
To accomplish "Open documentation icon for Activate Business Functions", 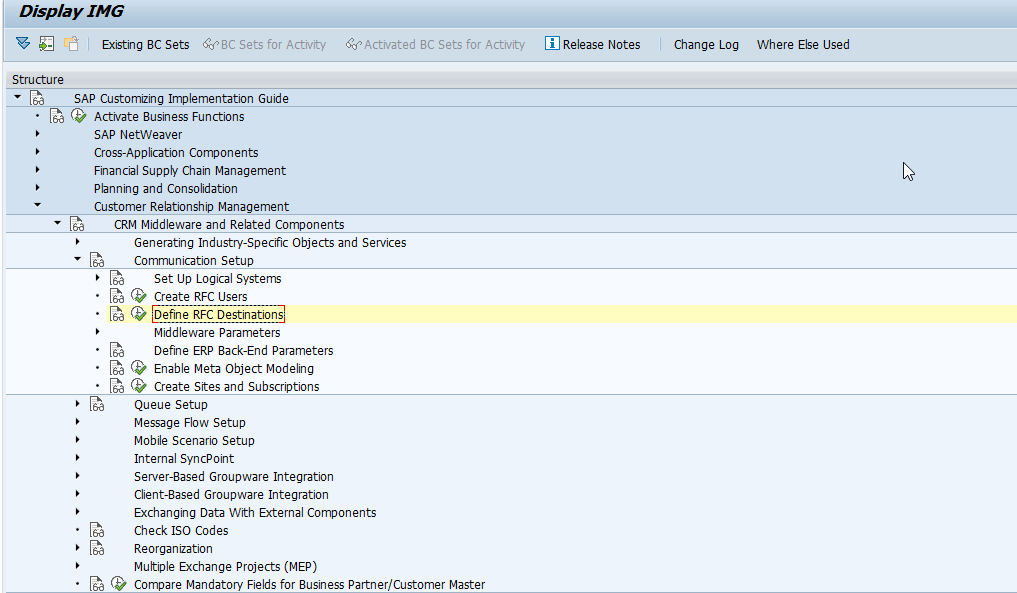I will click(57, 116).
